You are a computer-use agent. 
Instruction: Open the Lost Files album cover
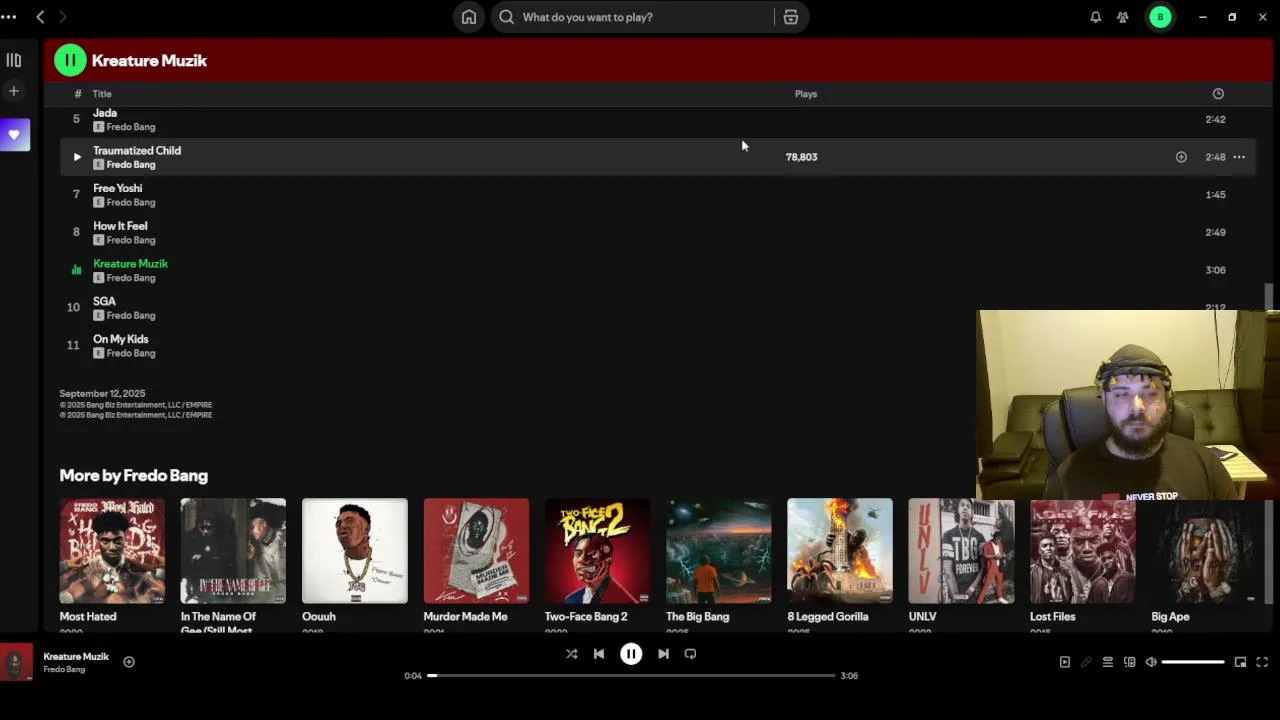tap(1083, 551)
